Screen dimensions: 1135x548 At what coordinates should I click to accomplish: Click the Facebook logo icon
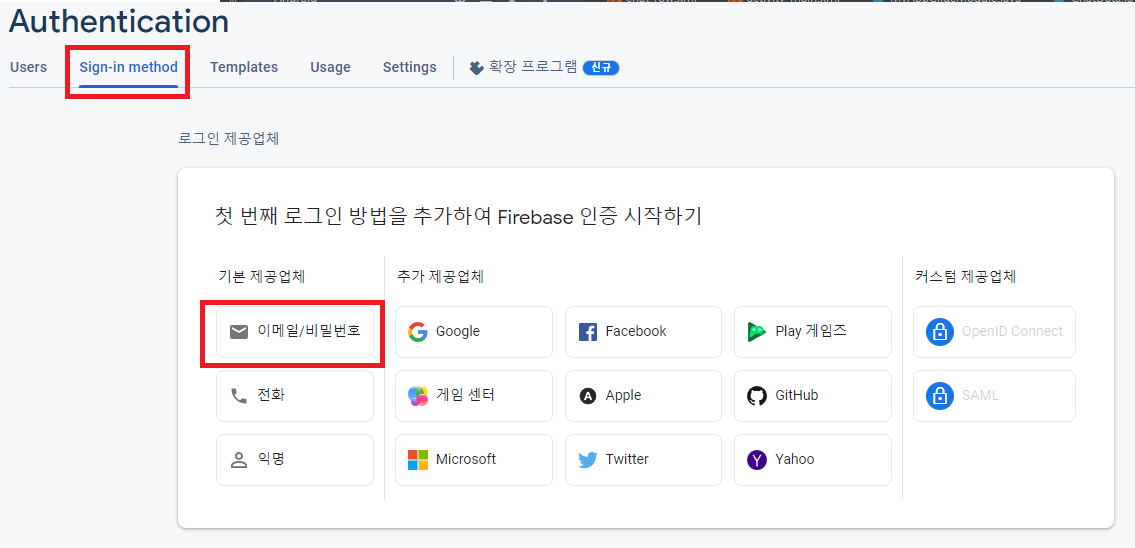pos(588,332)
